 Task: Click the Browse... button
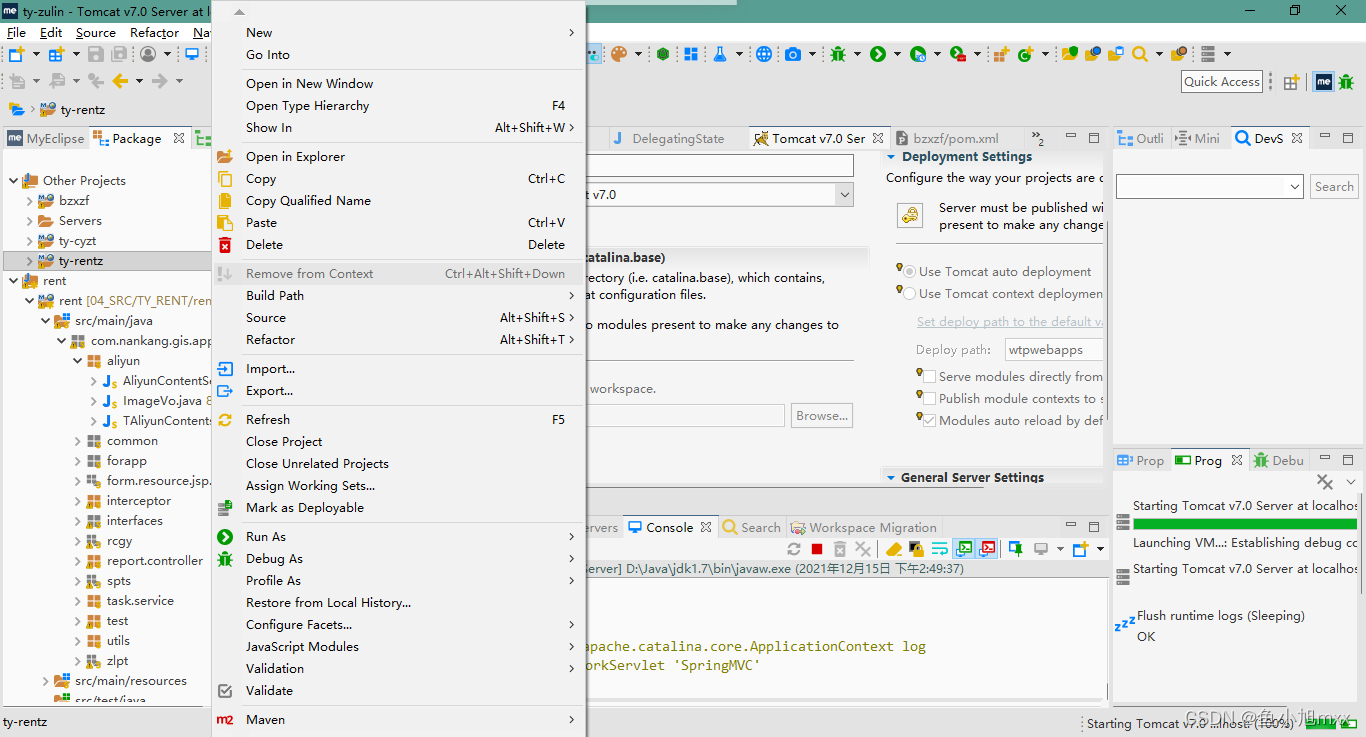(822, 415)
